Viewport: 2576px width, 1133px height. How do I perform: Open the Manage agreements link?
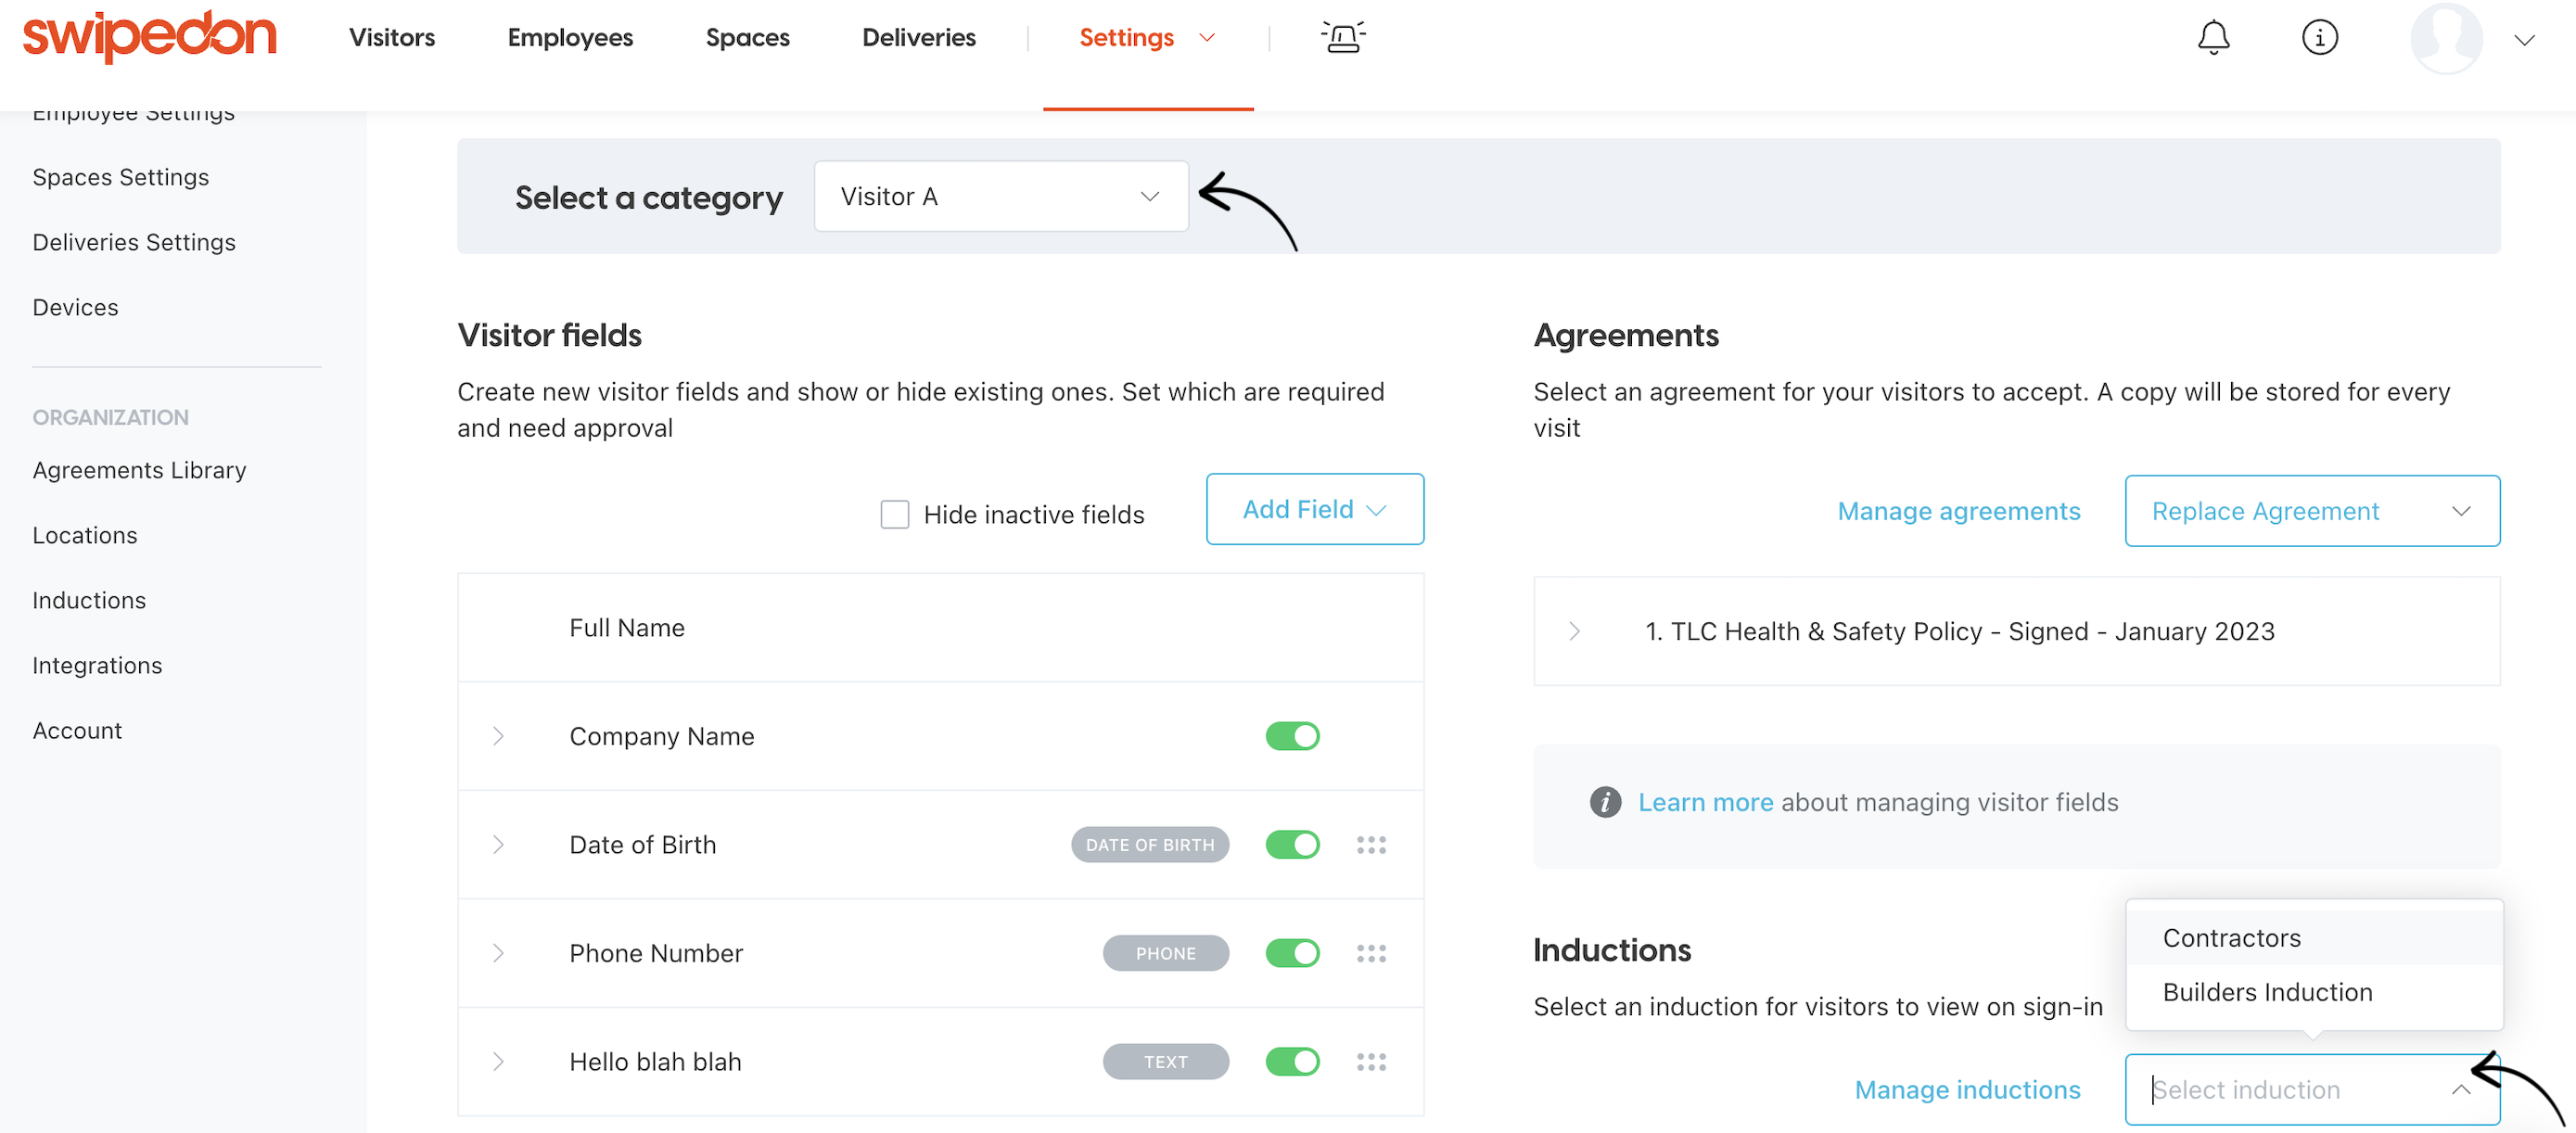pos(1958,511)
